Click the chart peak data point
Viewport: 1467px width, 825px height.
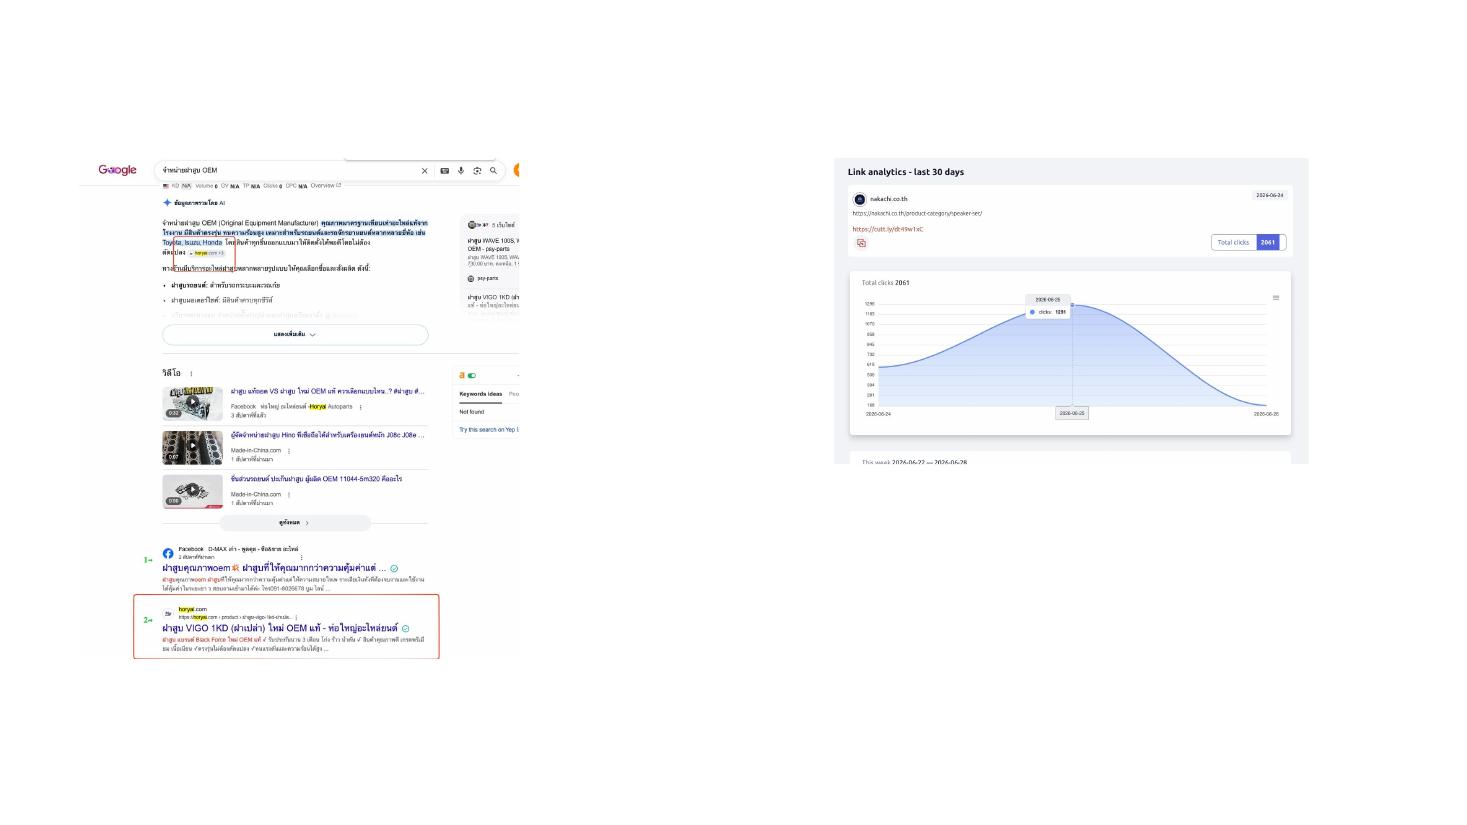1073,305
